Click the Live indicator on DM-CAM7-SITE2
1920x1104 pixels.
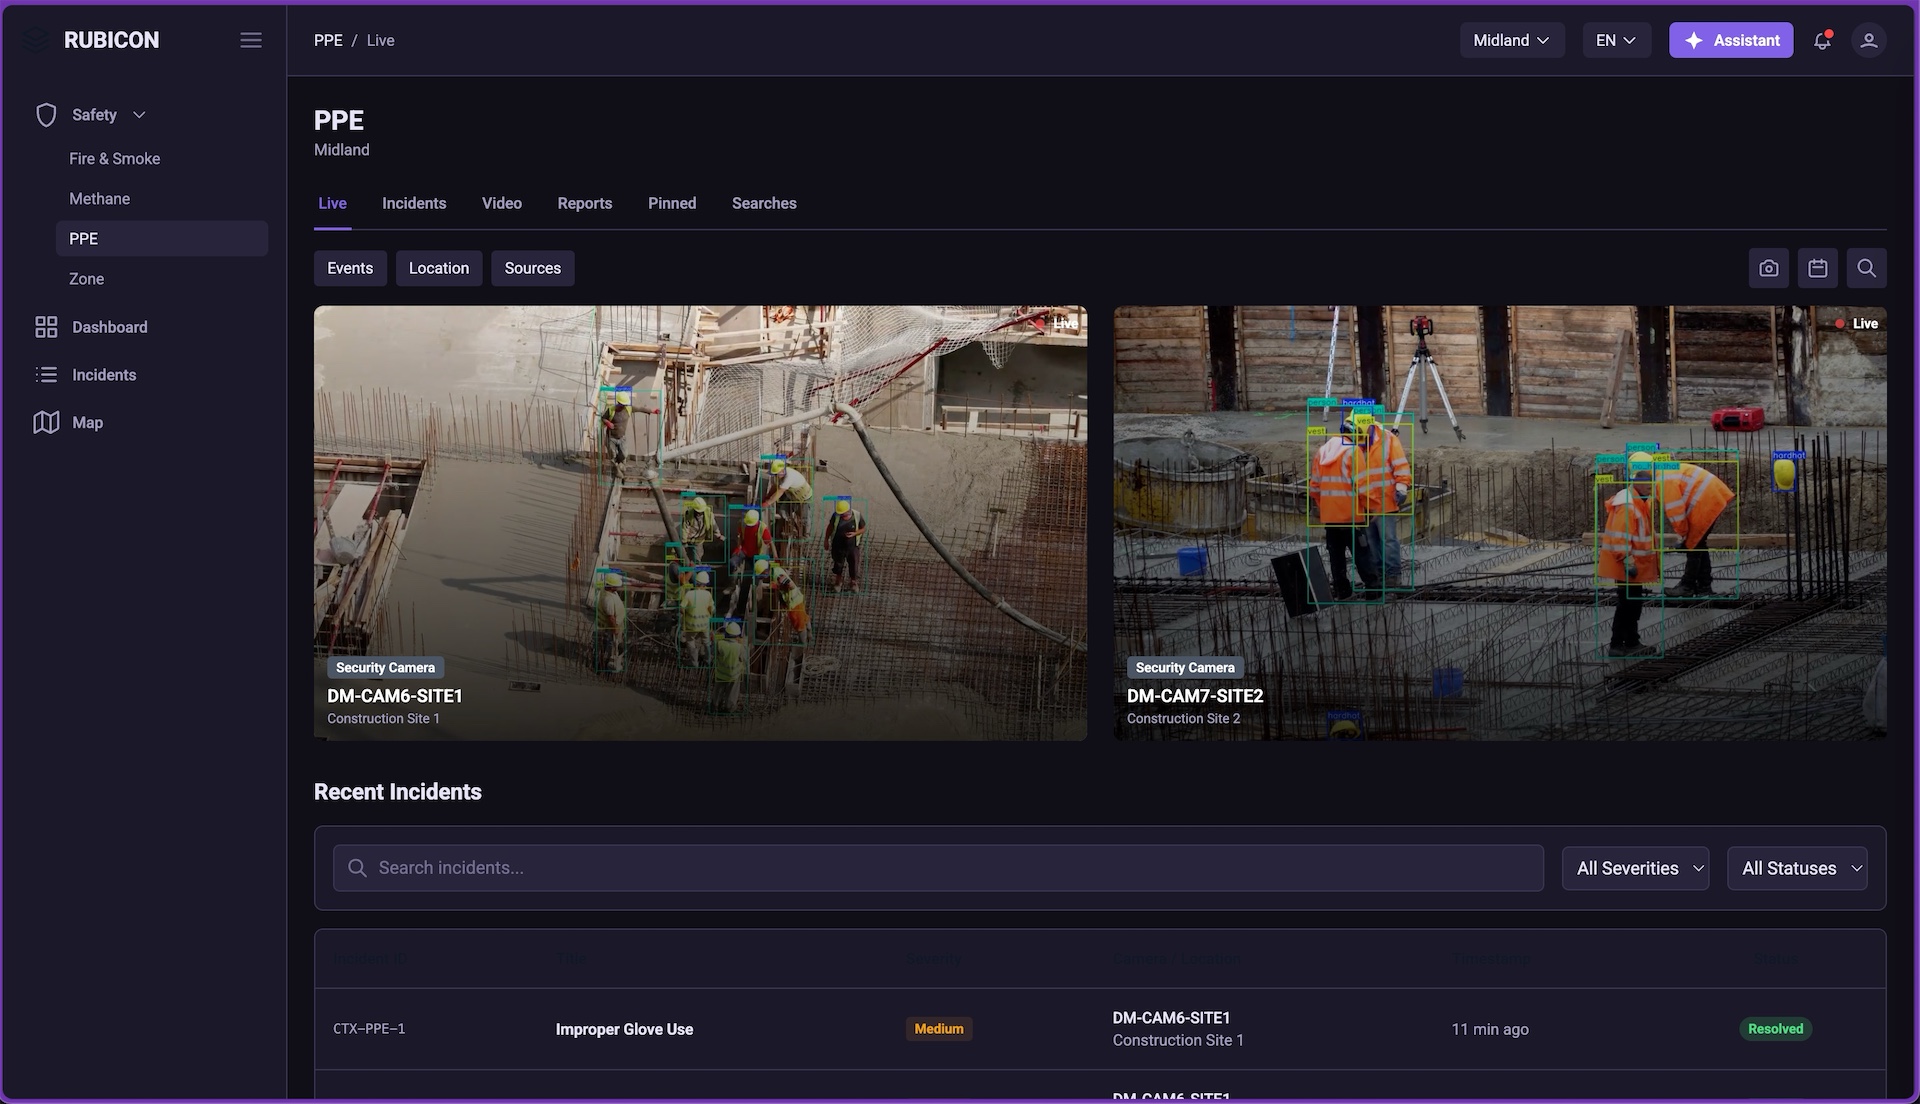(1857, 324)
